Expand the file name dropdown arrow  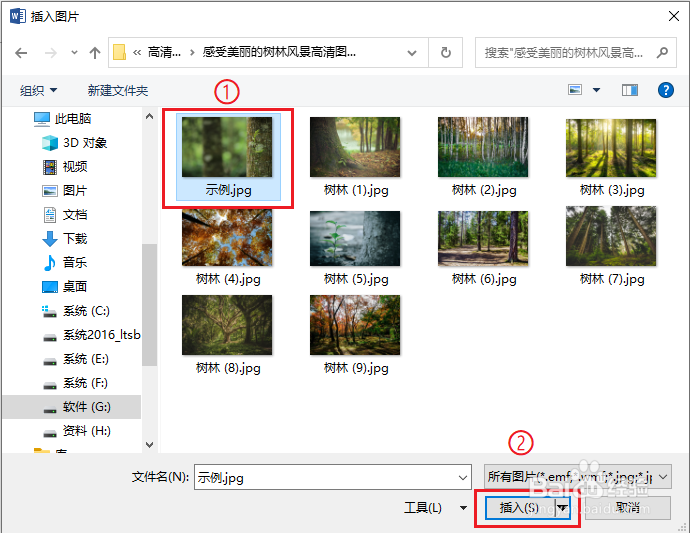click(x=462, y=478)
